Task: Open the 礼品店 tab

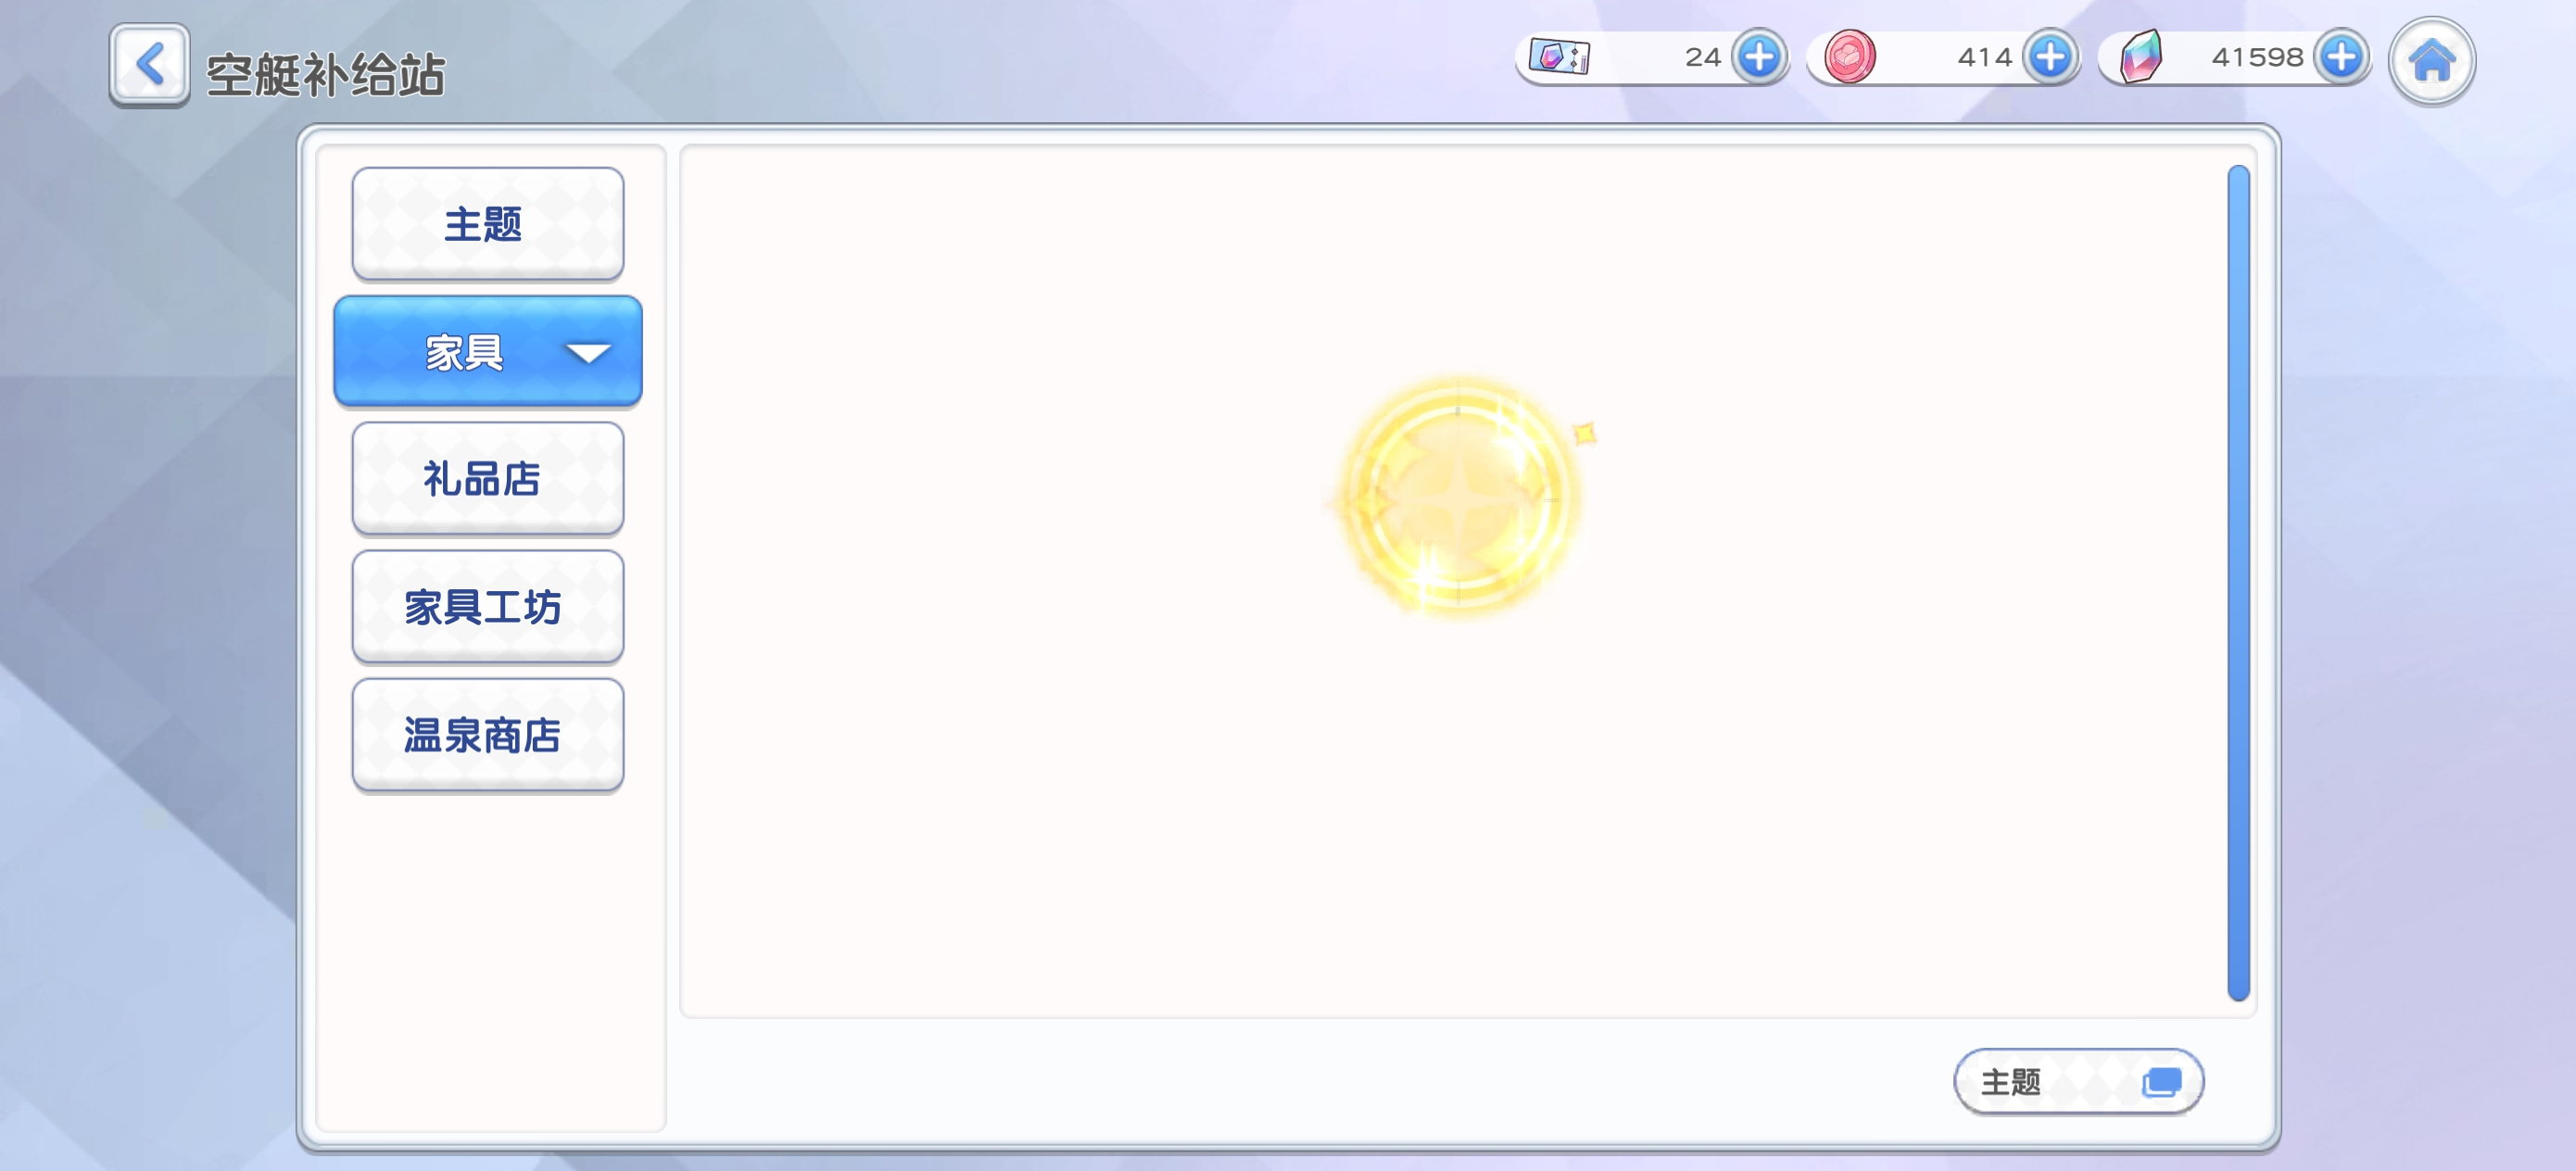Action: 488,479
